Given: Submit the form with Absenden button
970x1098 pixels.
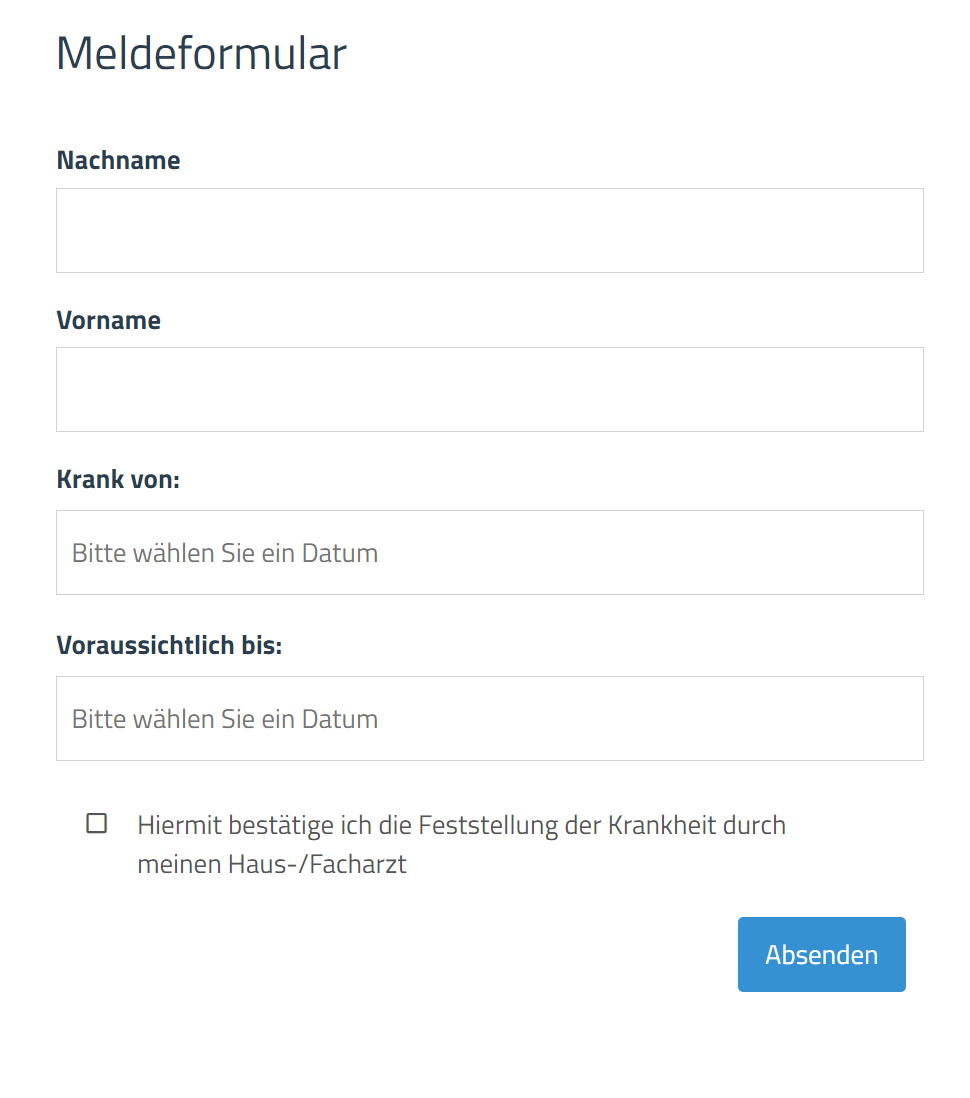Looking at the screenshot, I should tap(822, 954).
